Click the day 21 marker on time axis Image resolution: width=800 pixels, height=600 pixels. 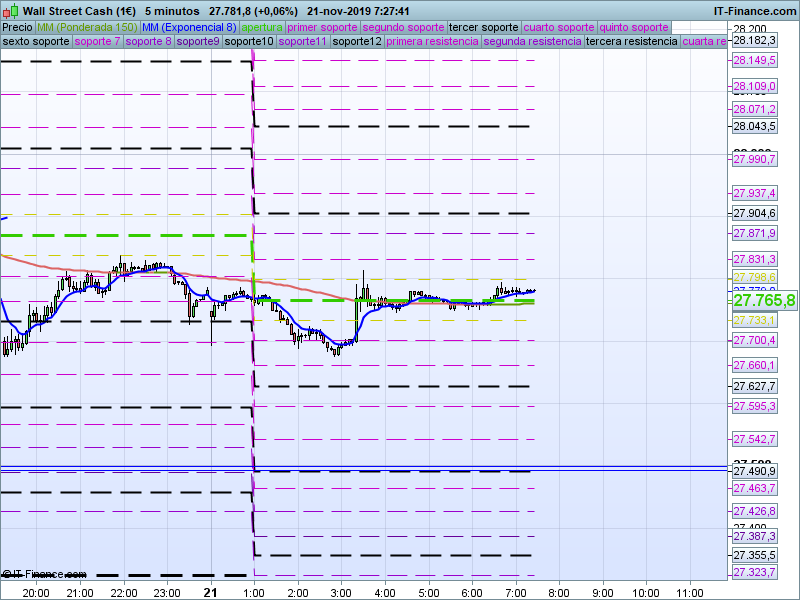pyautogui.click(x=210, y=592)
